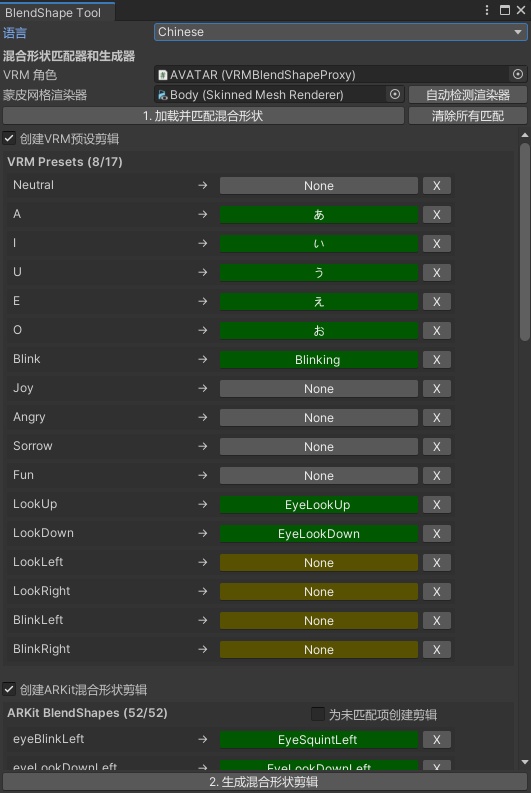
Task: Open the LookLeft yellow None selector
Action: [319, 562]
